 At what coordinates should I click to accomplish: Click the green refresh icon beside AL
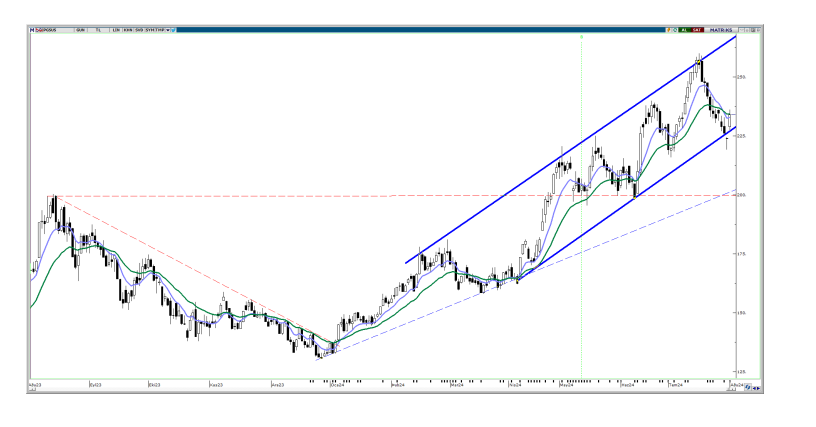pyautogui.click(x=675, y=31)
